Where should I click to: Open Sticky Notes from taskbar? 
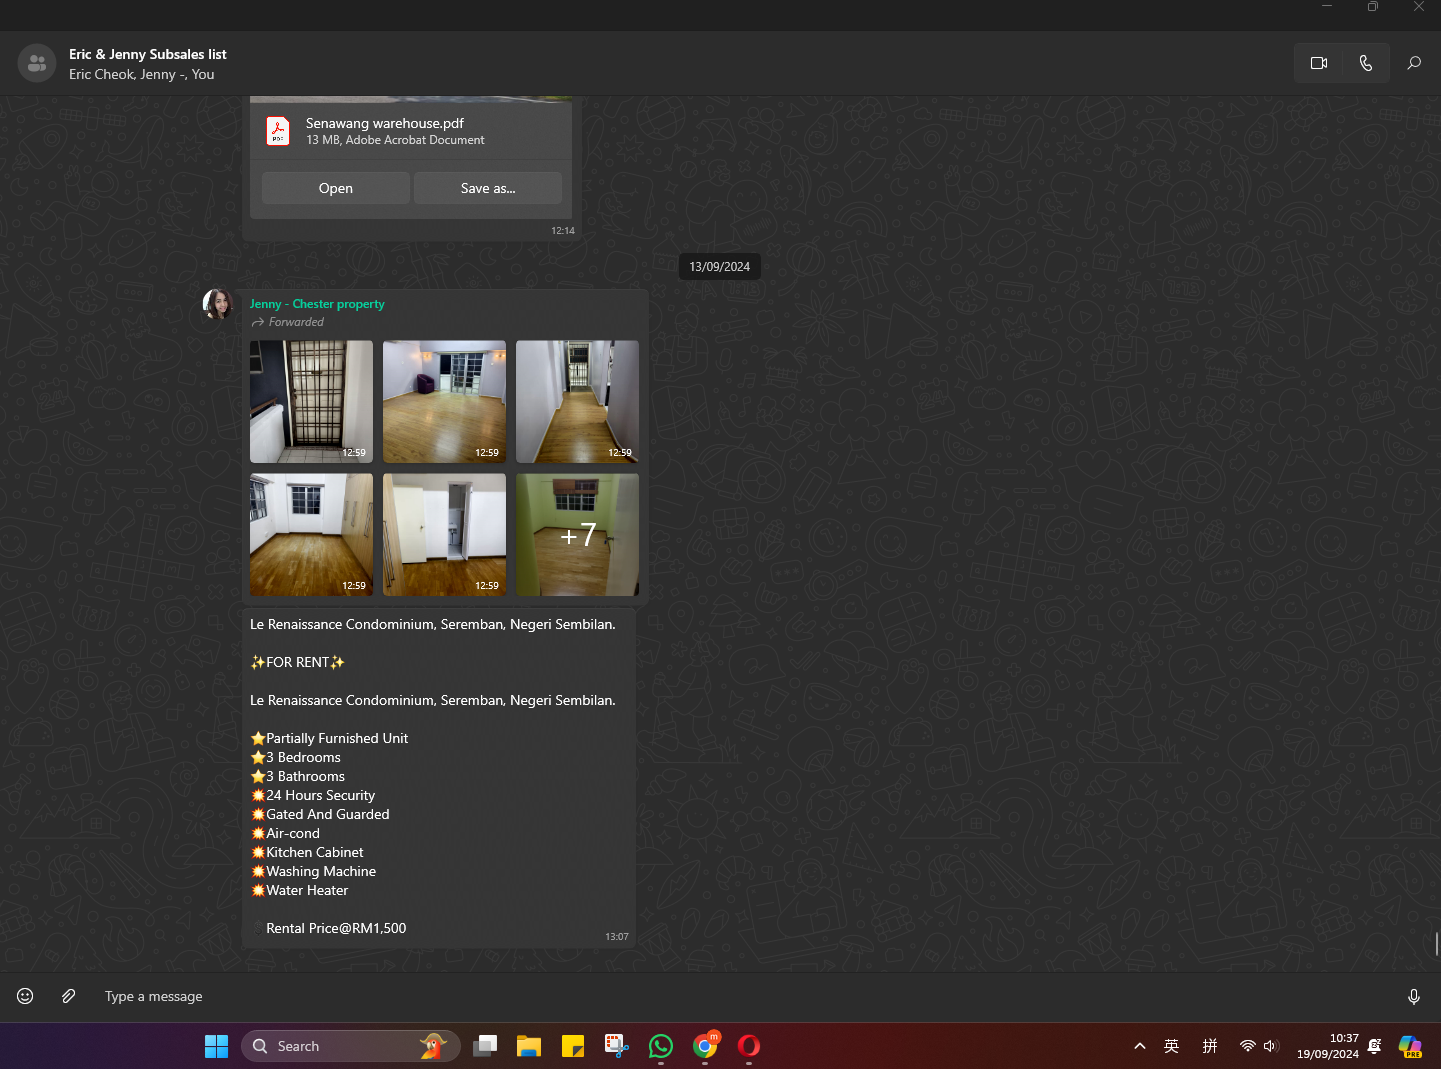[573, 1046]
